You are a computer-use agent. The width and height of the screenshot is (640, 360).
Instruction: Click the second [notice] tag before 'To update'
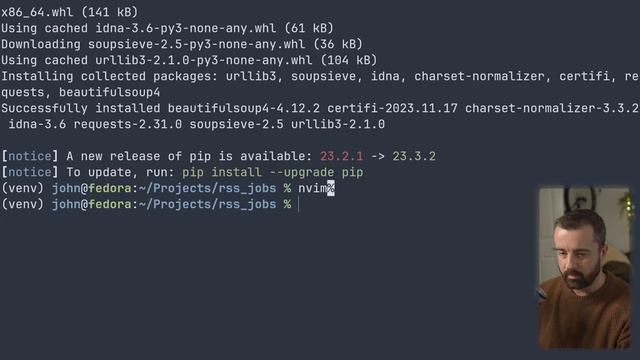pyautogui.click(x=30, y=172)
